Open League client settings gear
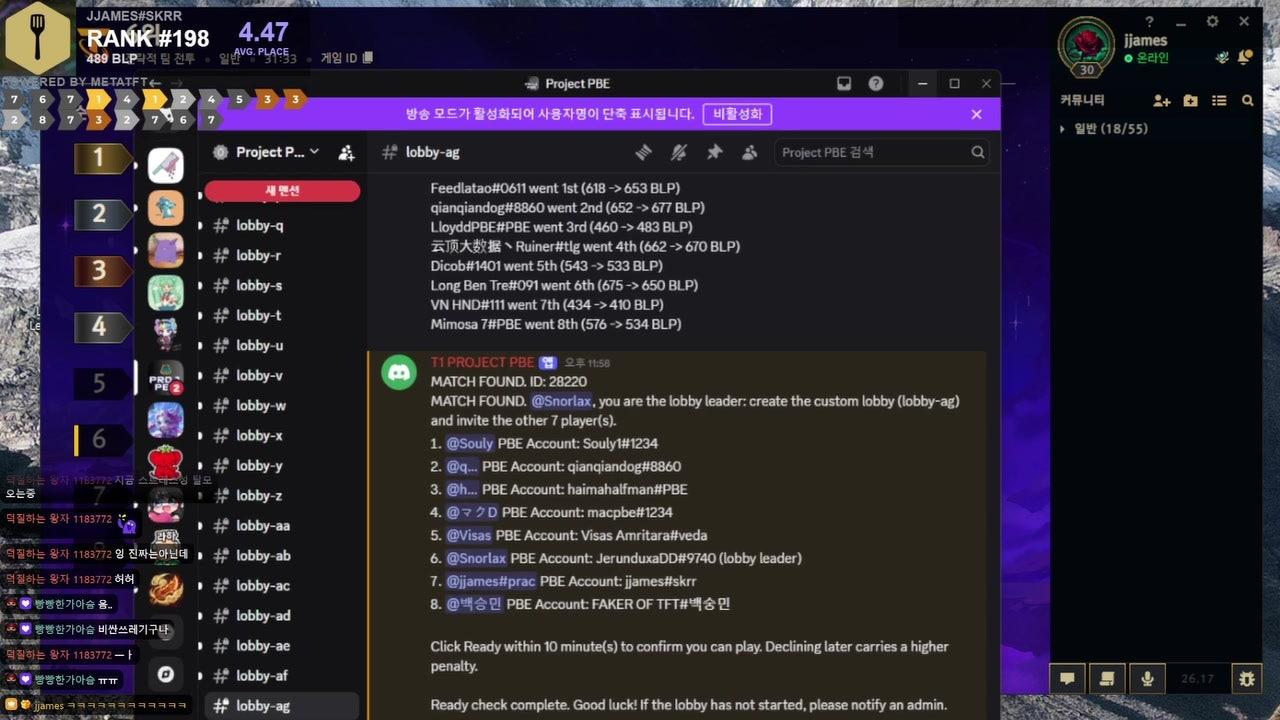This screenshot has height=720, width=1280. point(1212,21)
